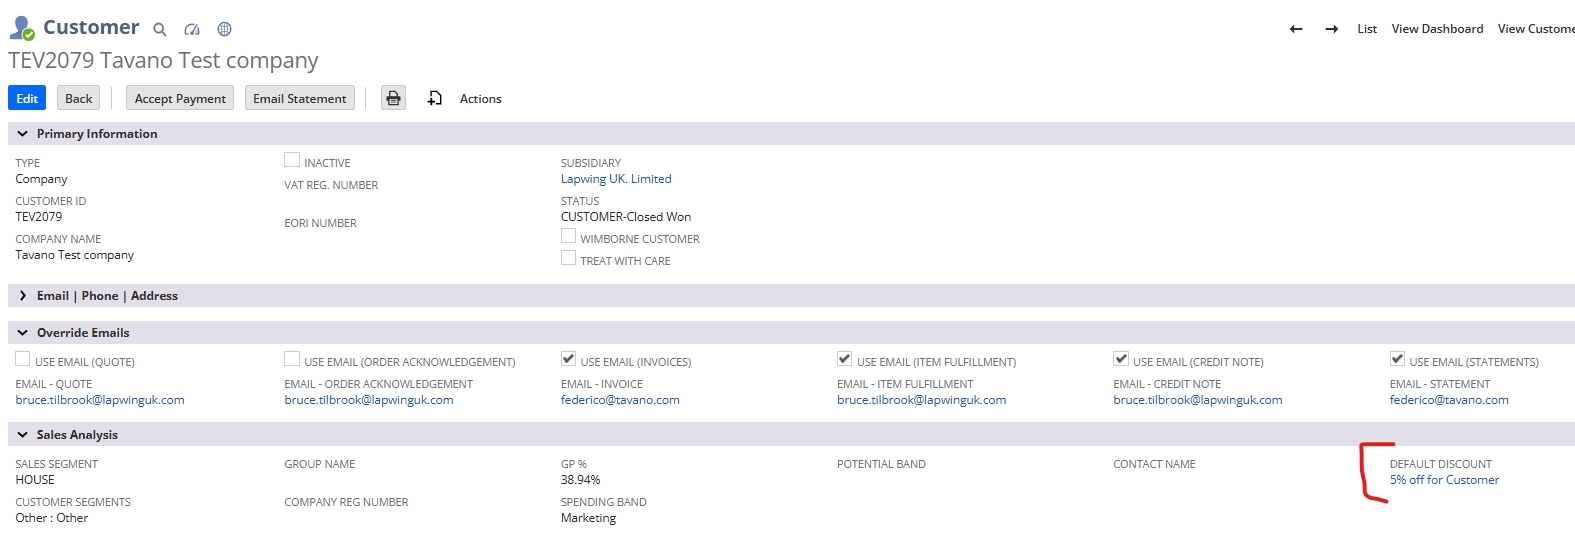Screen dimensions: 1575x535
Task: Go to previous record with left arrow
Action: tap(1296, 29)
